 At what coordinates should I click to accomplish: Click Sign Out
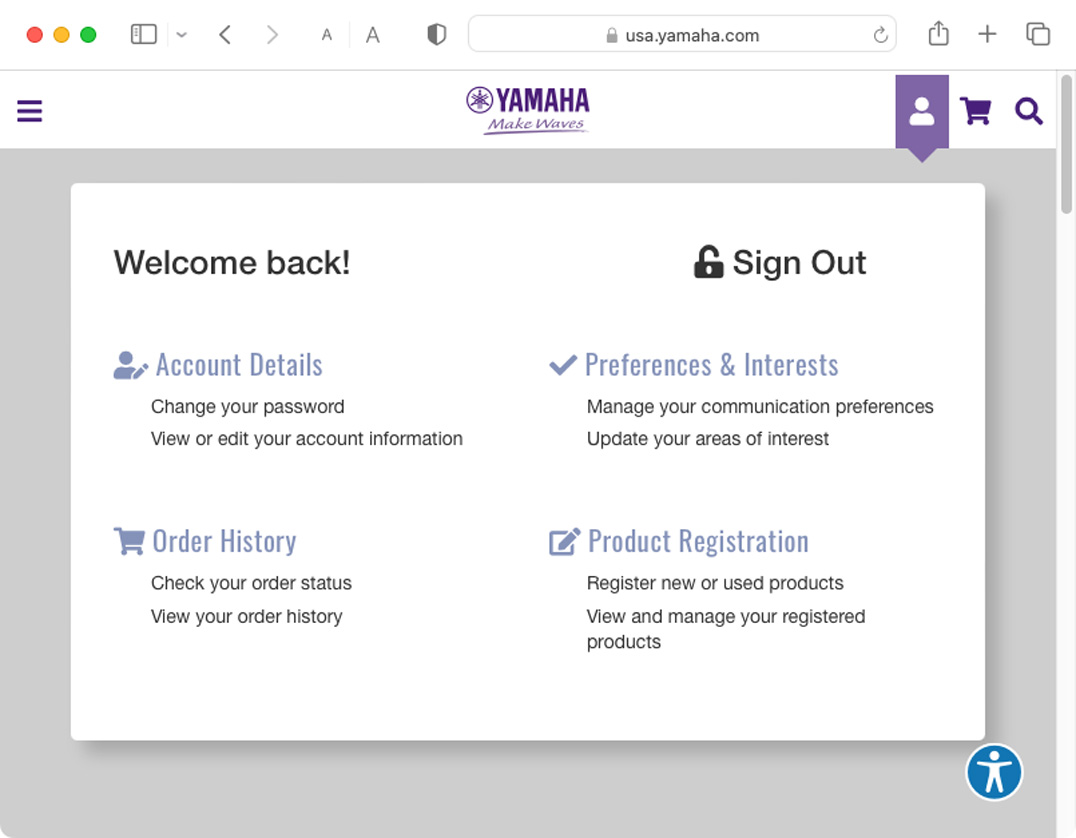pos(780,262)
